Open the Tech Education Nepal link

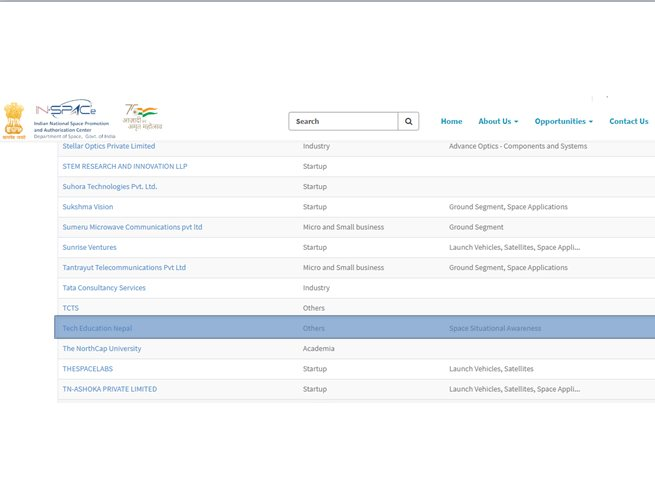97,328
